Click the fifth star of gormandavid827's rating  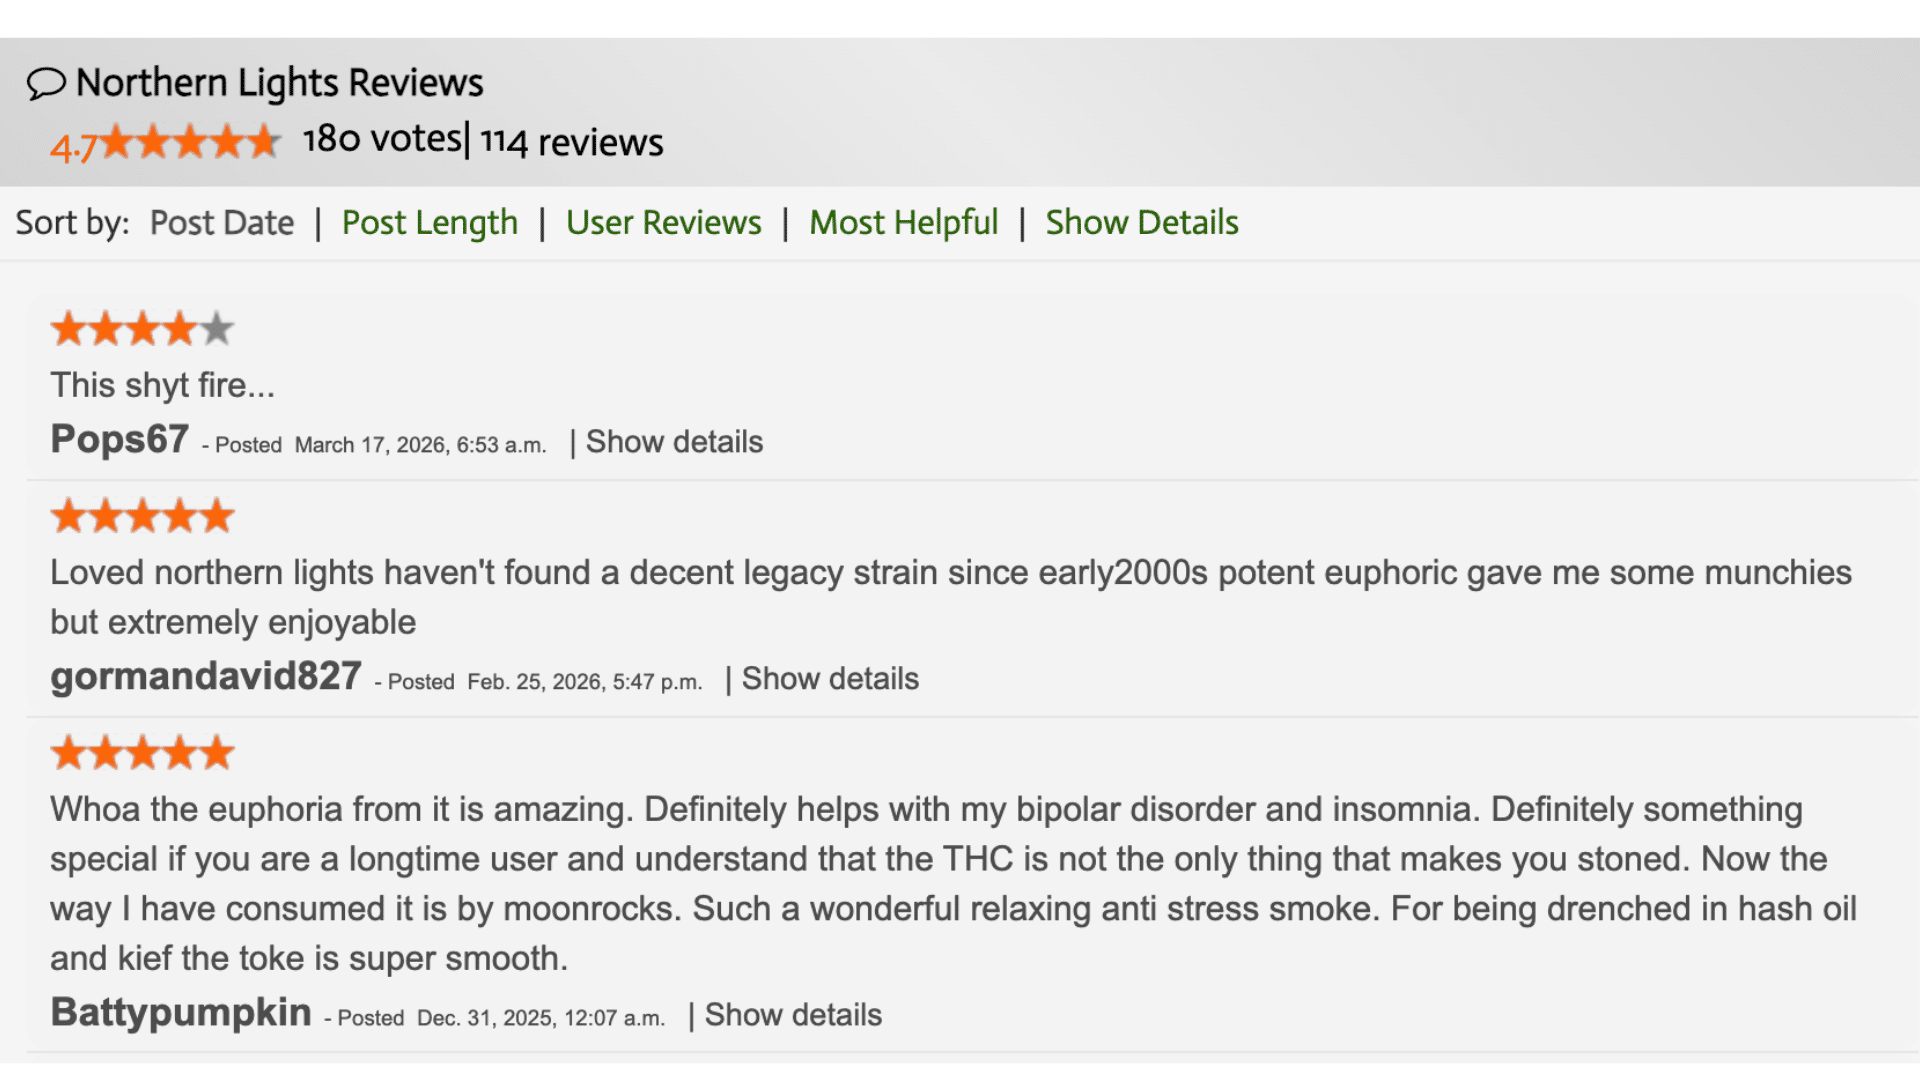[217, 514]
